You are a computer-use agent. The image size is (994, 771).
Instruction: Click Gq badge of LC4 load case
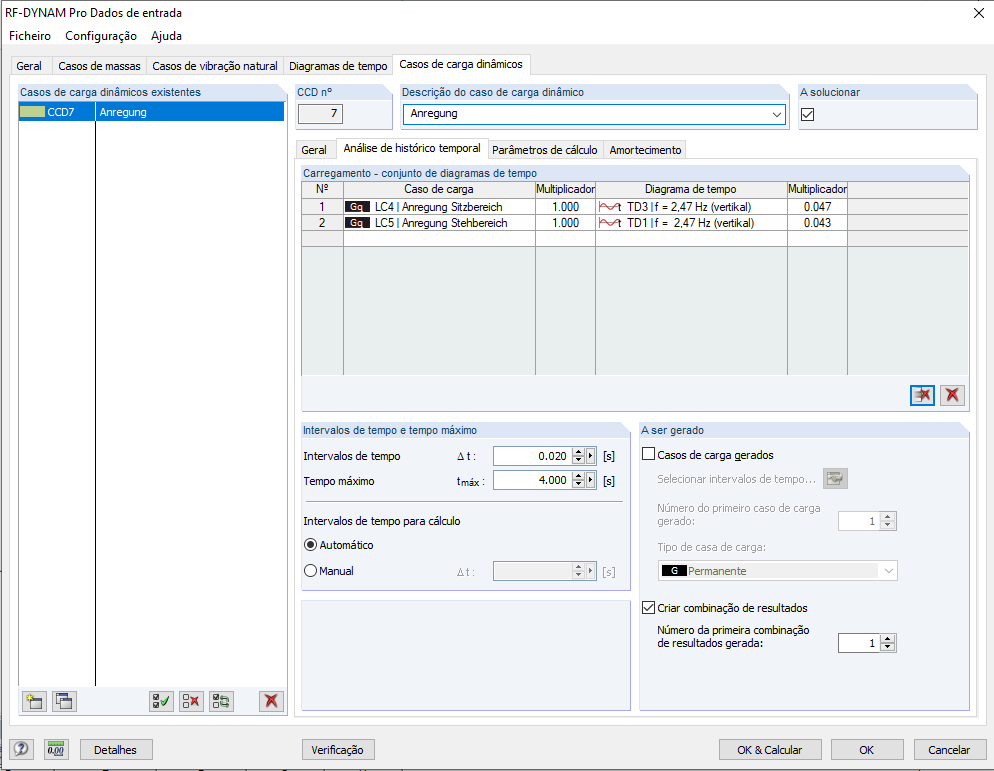357,207
